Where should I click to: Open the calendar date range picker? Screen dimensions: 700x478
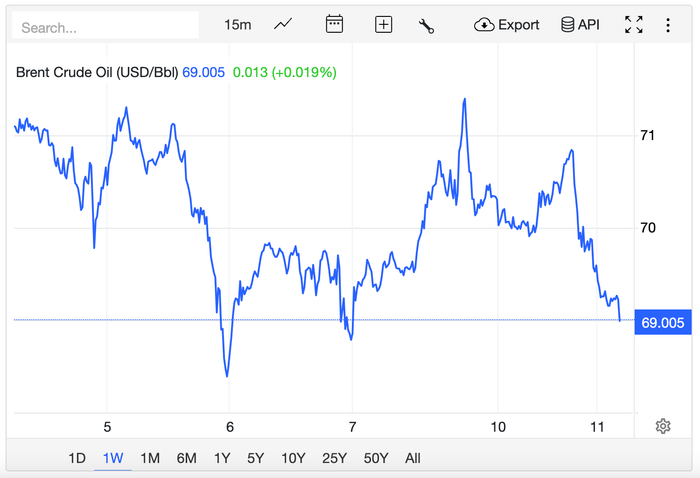(x=334, y=24)
